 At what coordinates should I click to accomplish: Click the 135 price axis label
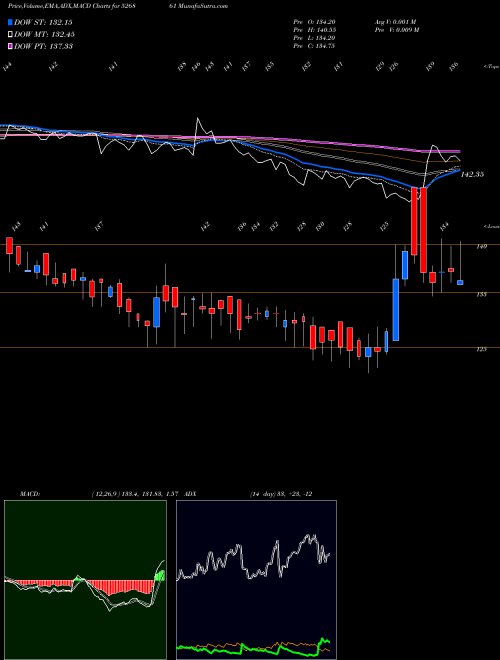pos(481,294)
